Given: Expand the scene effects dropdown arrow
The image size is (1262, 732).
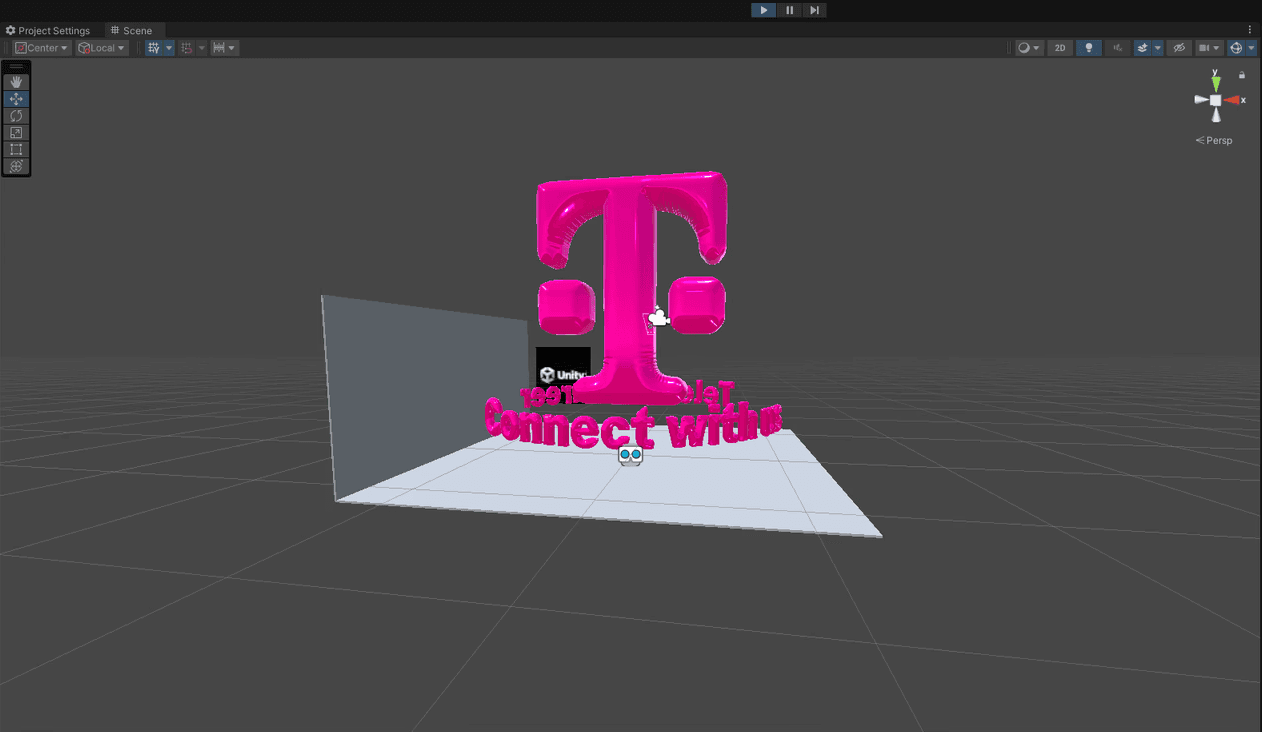Looking at the screenshot, I should [x=1158, y=48].
